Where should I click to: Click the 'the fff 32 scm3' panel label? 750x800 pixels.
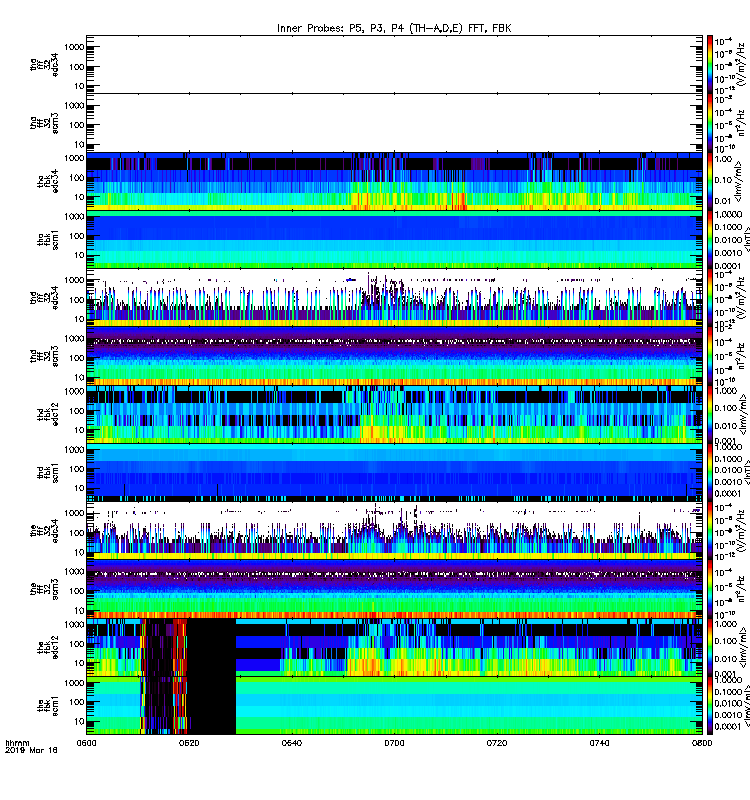tap(44, 589)
